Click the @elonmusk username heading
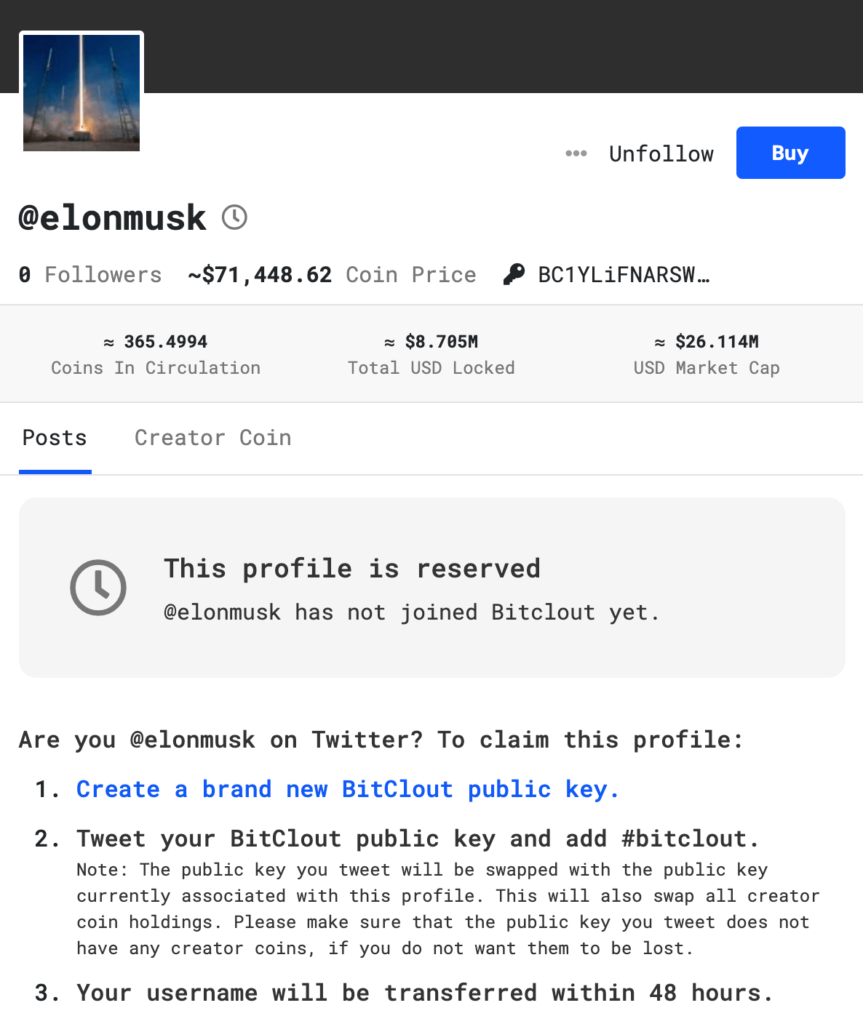863x1024 pixels. coord(112,217)
